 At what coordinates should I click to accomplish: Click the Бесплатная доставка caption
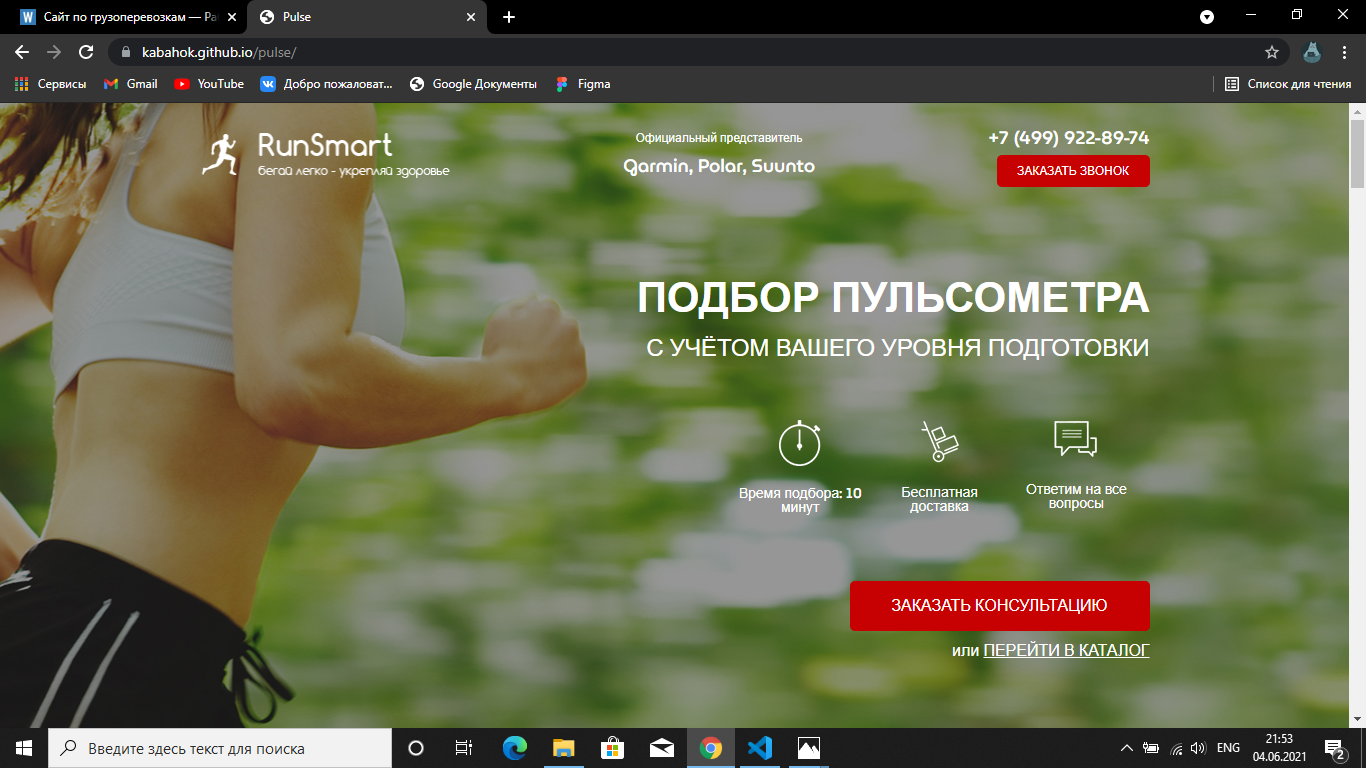939,499
